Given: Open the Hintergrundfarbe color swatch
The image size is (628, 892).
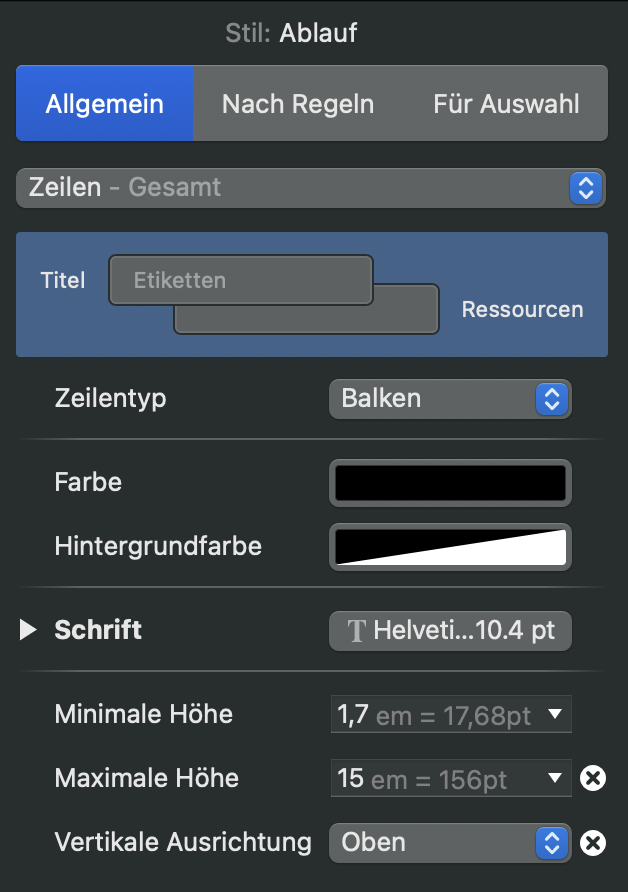Looking at the screenshot, I should click(450, 547).
